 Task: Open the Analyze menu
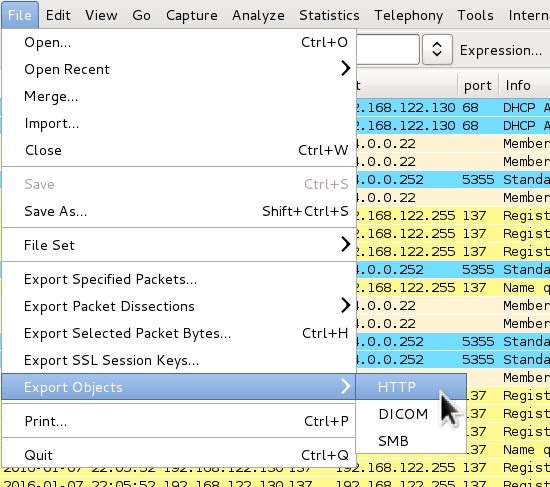click(x=258, y=15)
